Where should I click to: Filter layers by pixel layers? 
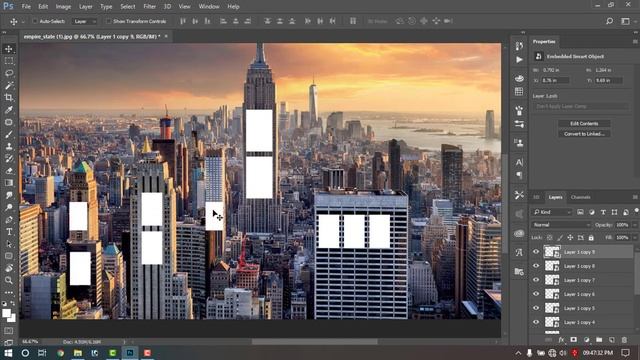click(x=580, y=212)
